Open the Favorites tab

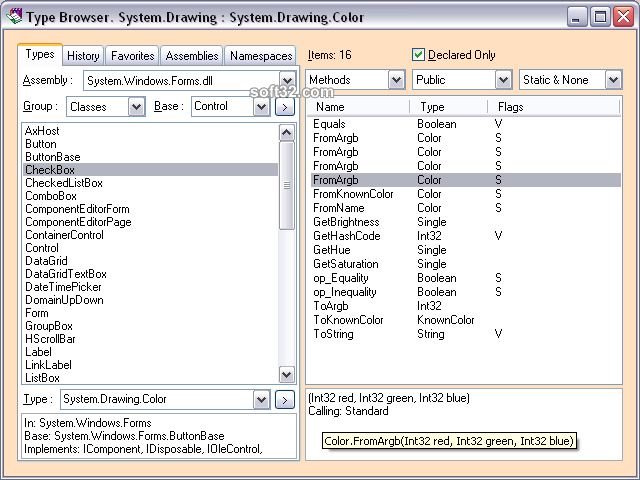point(133,56)
